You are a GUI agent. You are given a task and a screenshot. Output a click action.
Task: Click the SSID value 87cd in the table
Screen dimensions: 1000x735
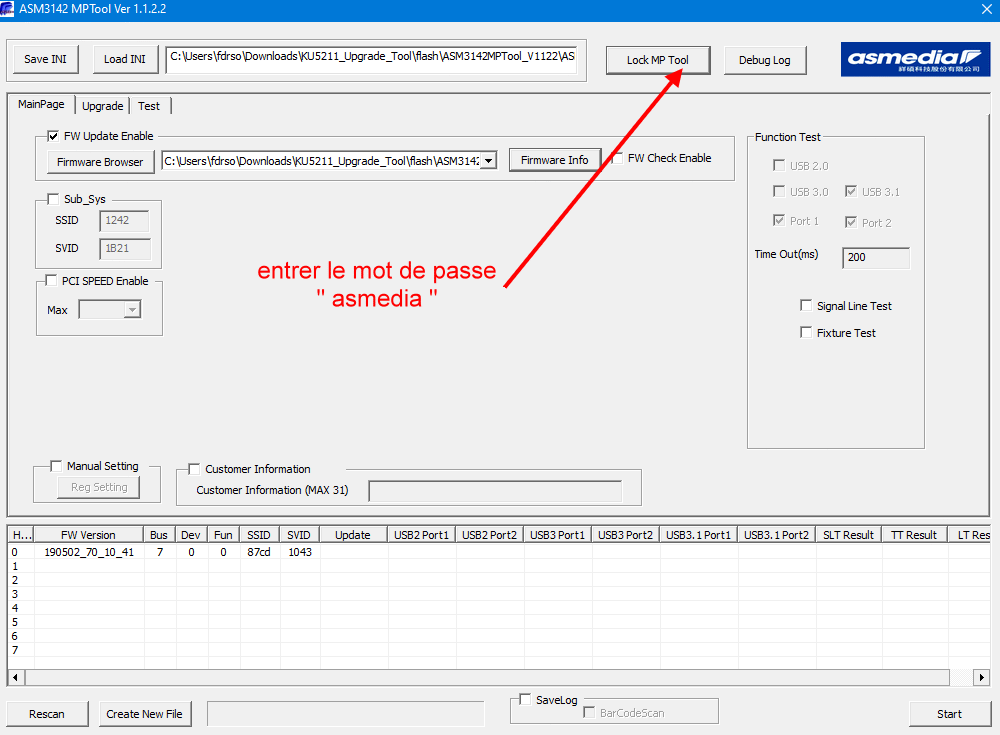[259, 552]
